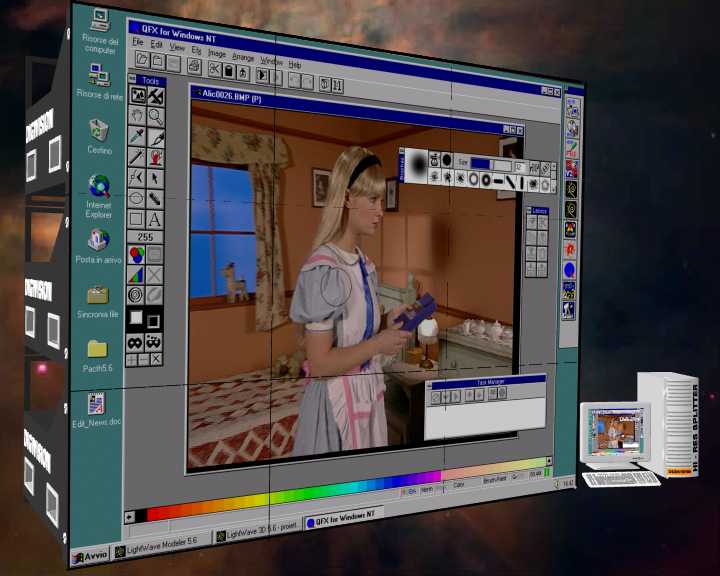Select the image picture tool in Tools palette
720x576 pixels.
137,95
